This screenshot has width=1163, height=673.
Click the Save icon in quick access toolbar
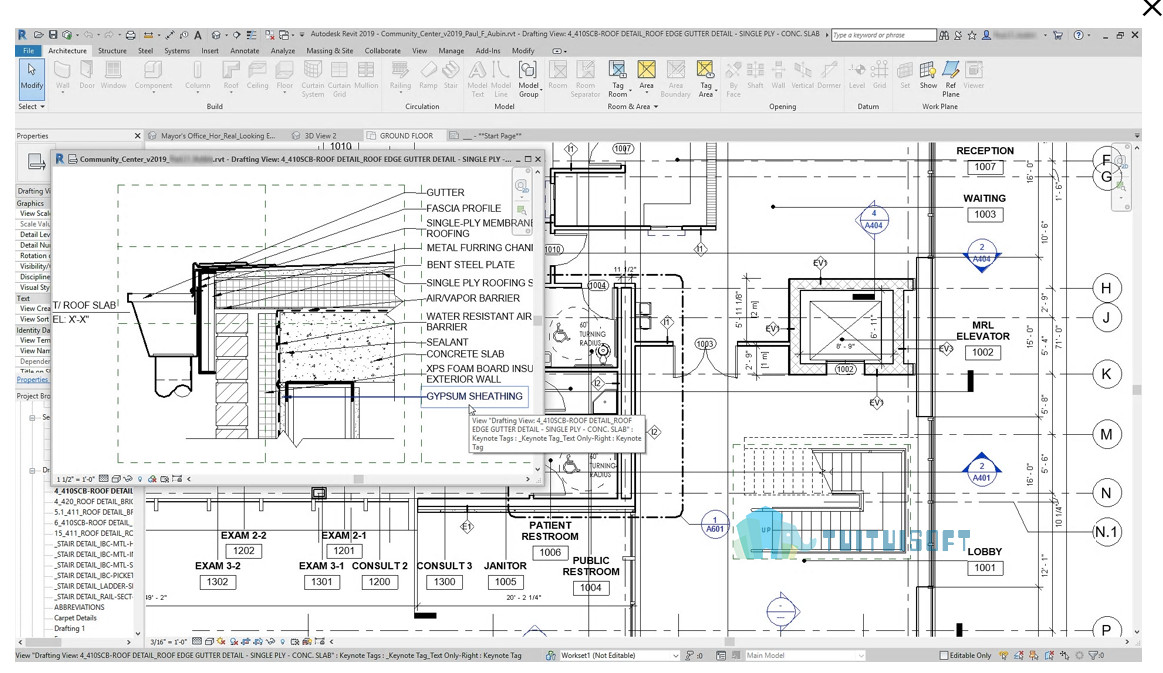coord(53,34)
